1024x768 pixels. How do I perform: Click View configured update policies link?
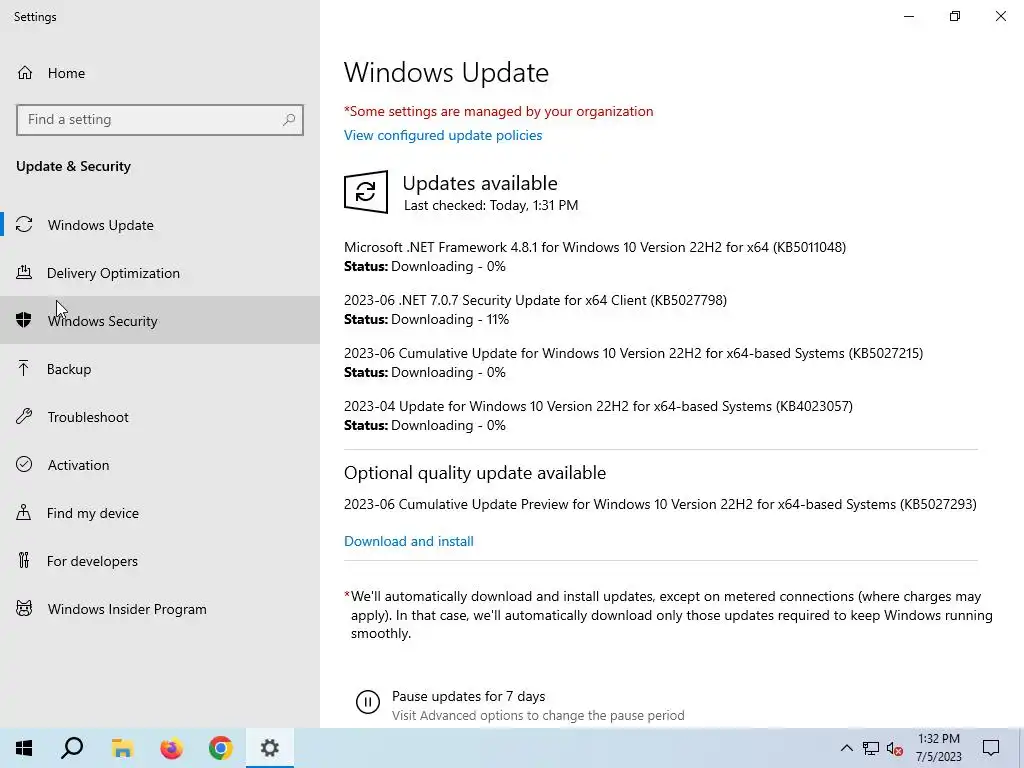pyautogui.click(x=443, y=135)
